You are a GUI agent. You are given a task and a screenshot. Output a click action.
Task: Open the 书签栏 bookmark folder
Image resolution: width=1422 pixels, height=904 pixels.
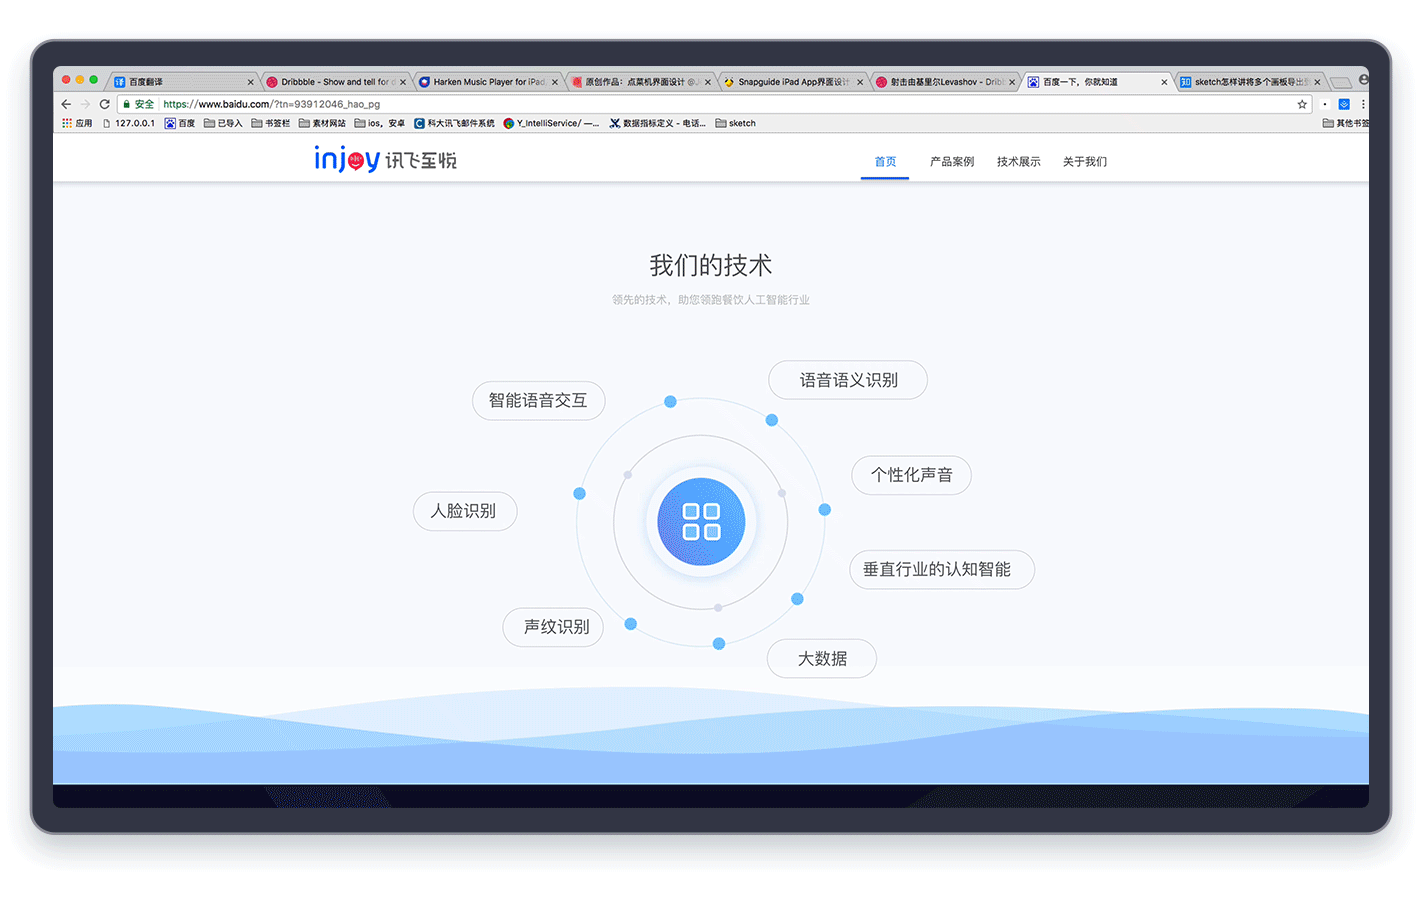pyautogui.click(x=271, y=123)
